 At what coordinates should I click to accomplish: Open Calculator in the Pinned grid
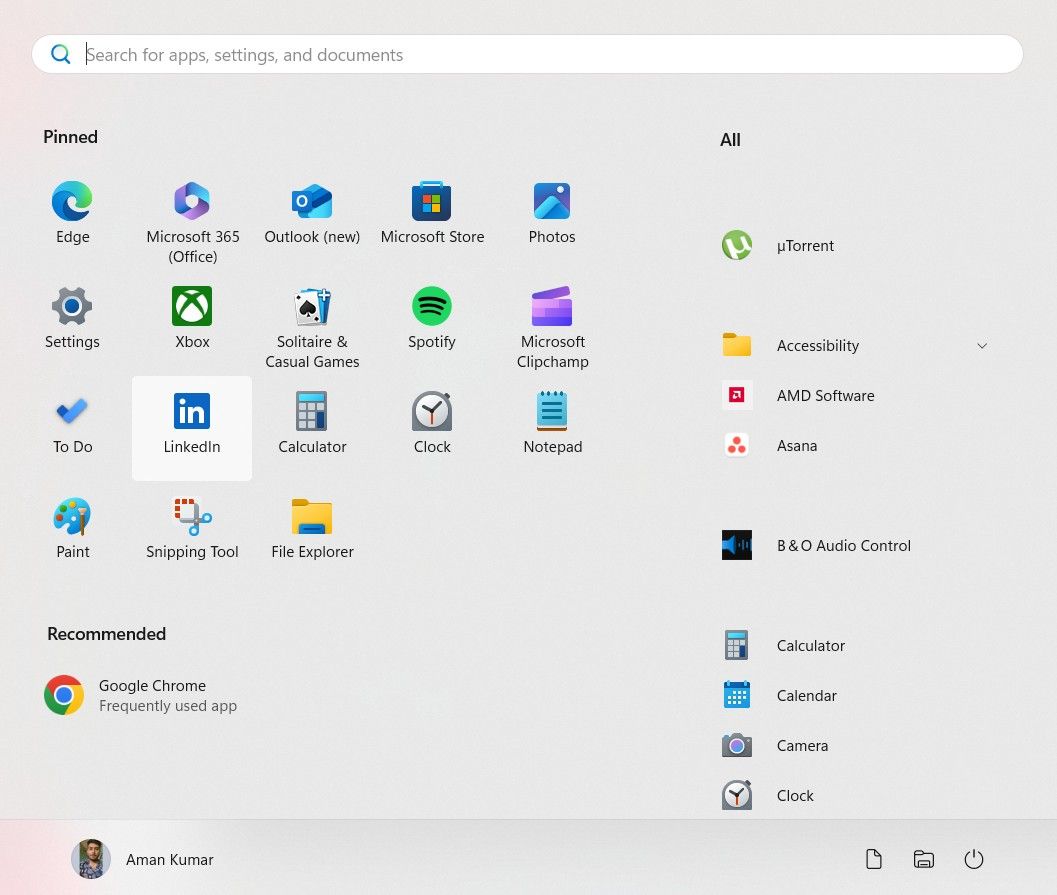(x=312, y=424)
